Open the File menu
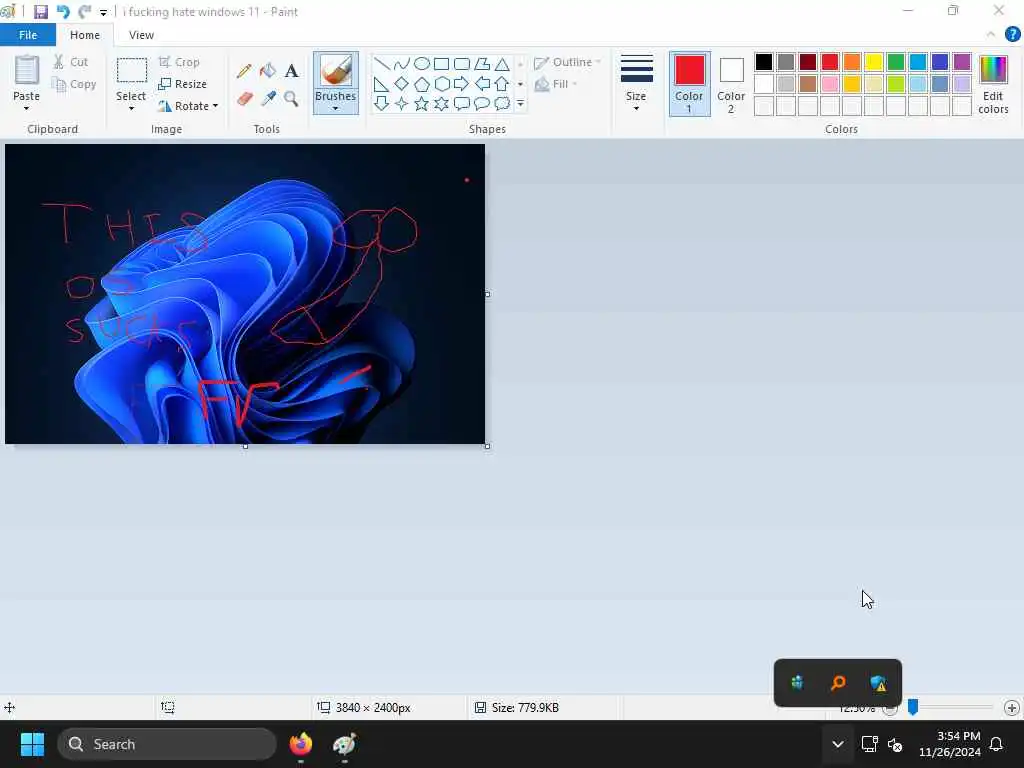 28,35
